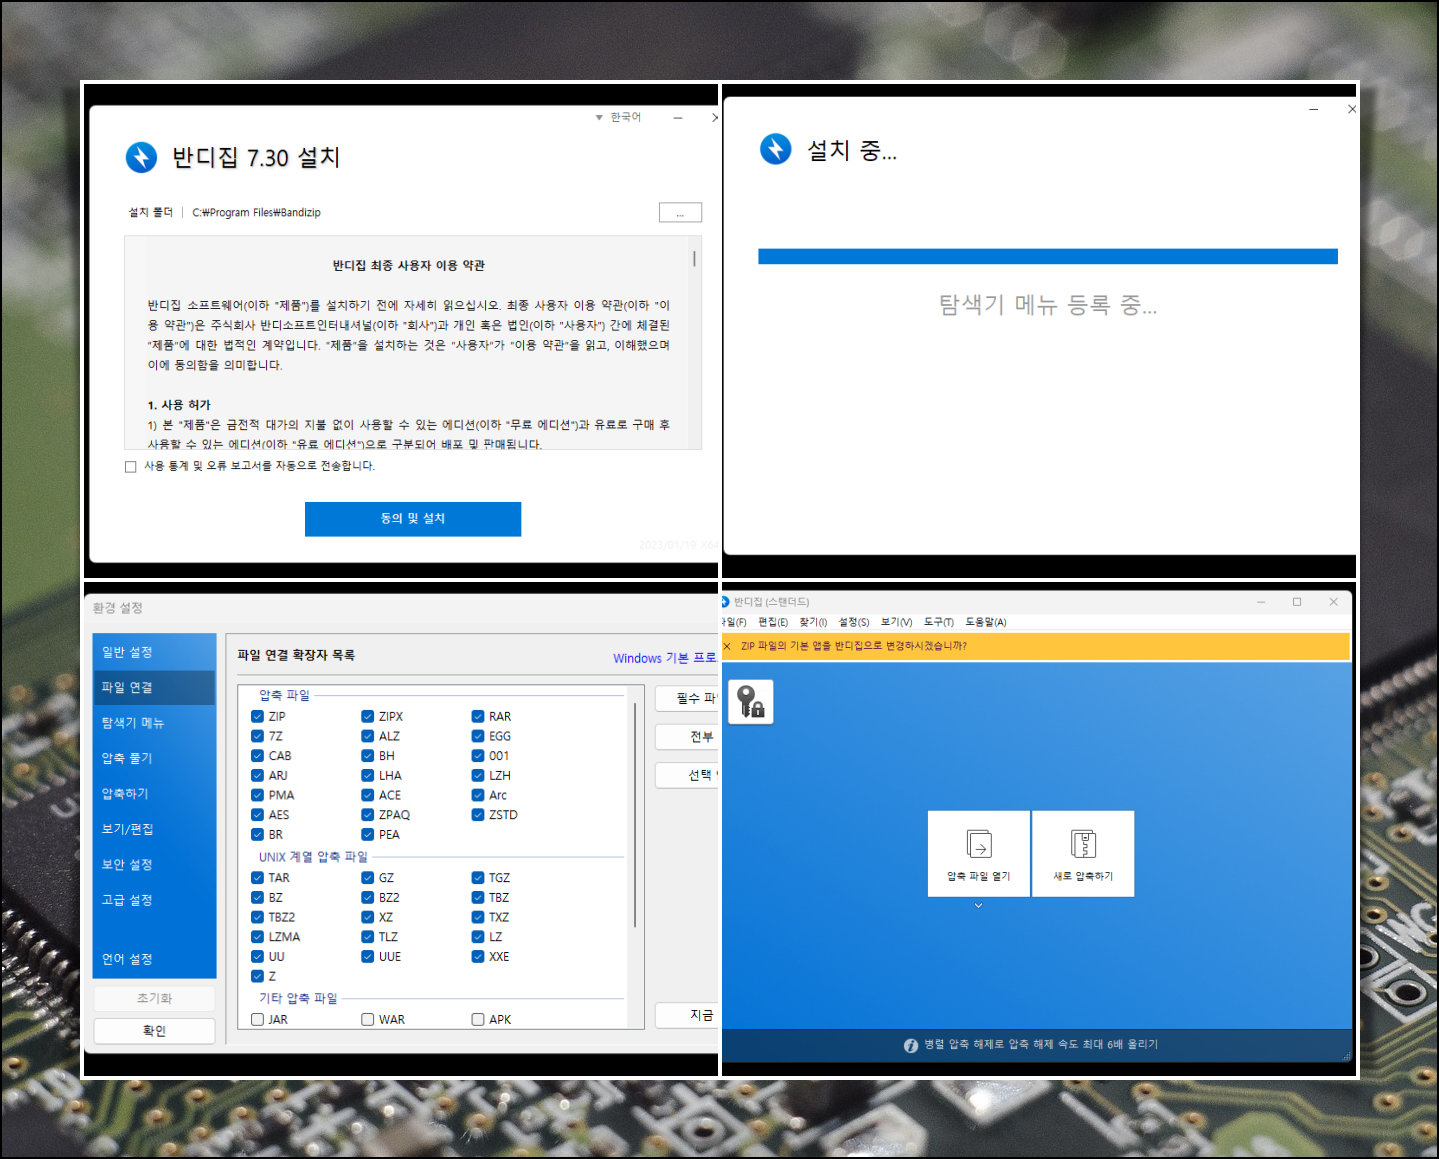
Task: Switch to the 압축 풀기 tab
Action: point(154,758)
